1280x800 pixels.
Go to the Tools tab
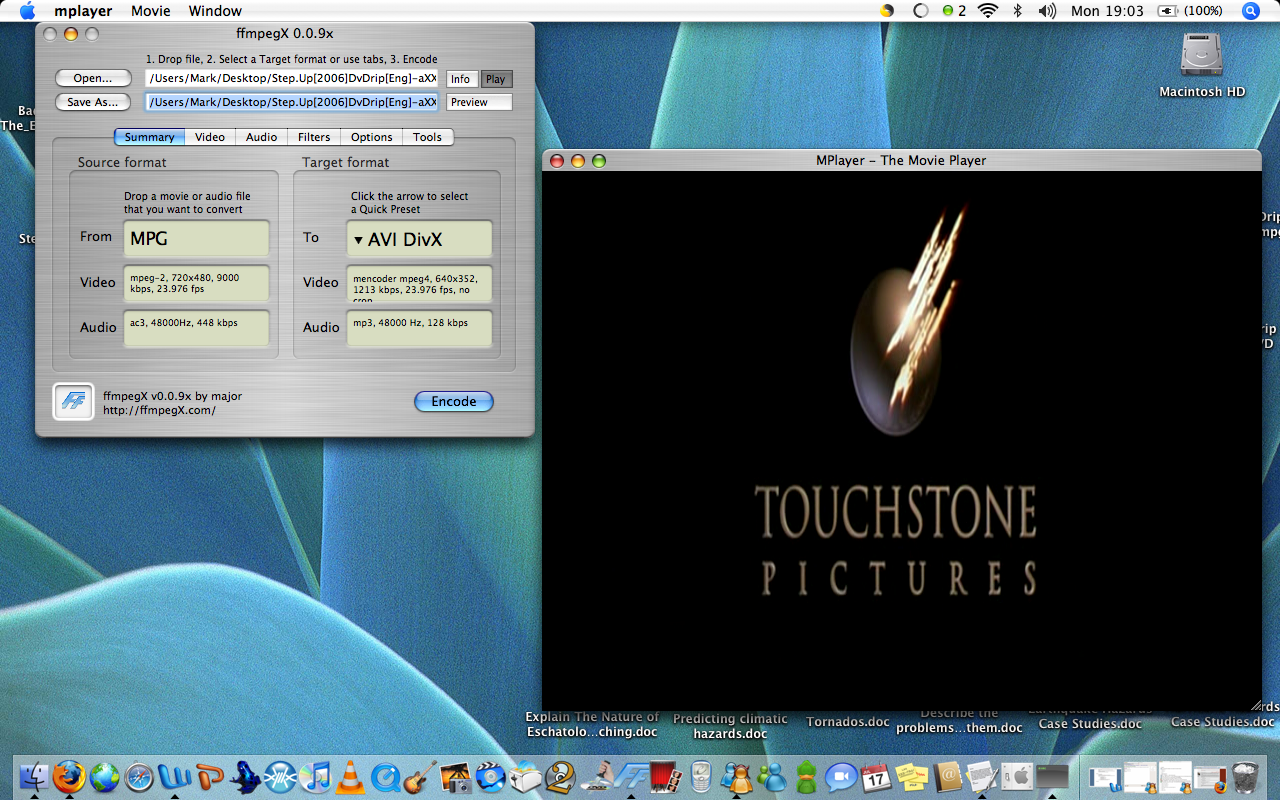(x=427, y=137)
